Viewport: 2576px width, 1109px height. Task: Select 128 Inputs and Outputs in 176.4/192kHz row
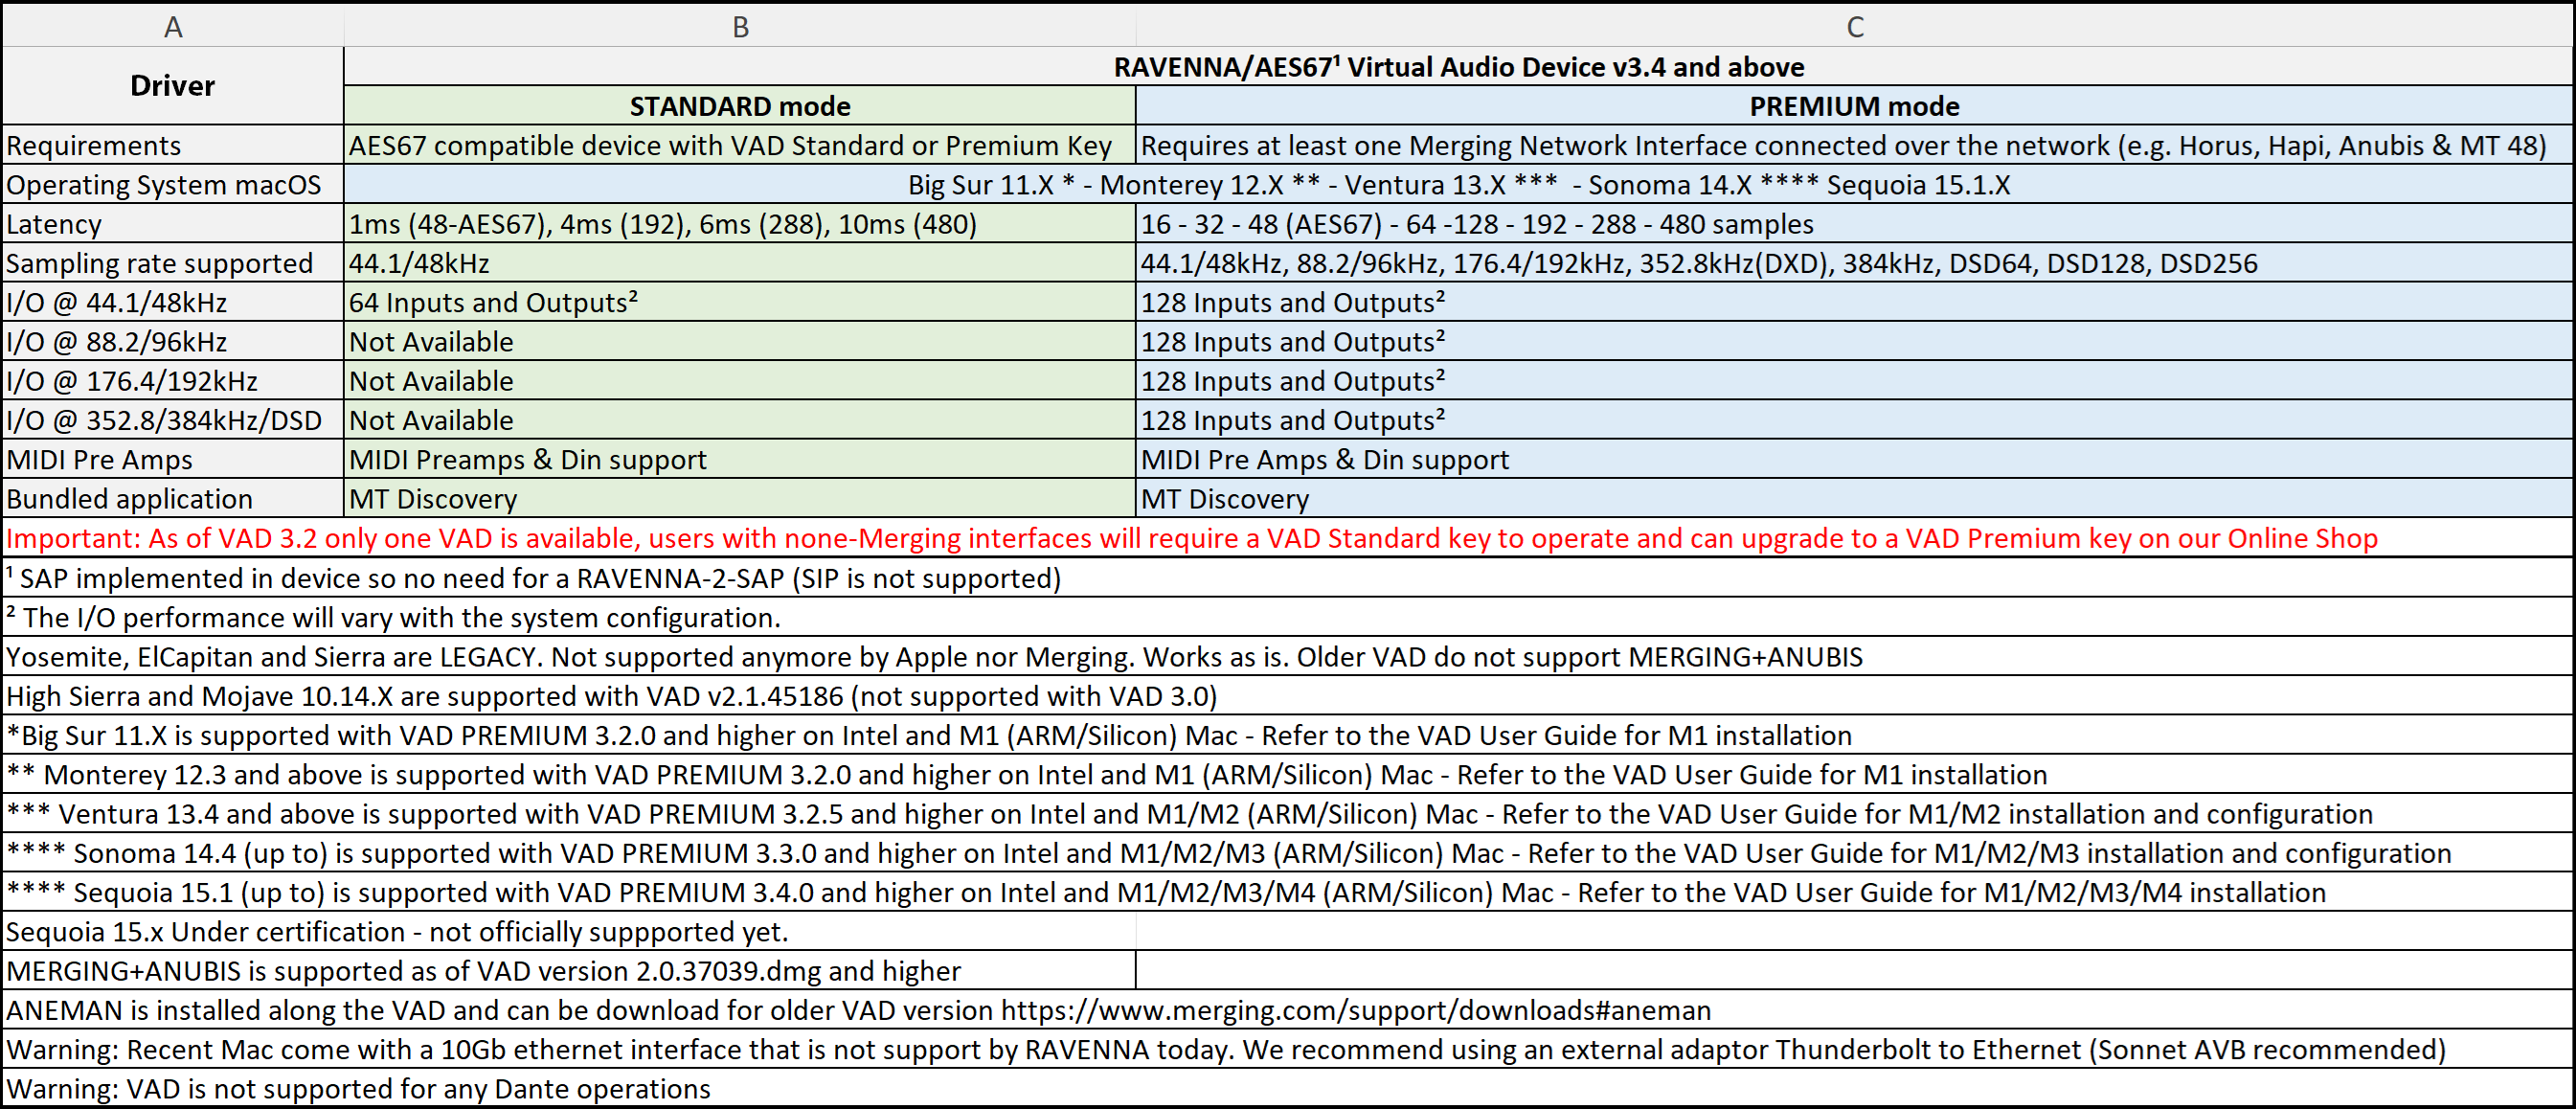coord(1855,381)
